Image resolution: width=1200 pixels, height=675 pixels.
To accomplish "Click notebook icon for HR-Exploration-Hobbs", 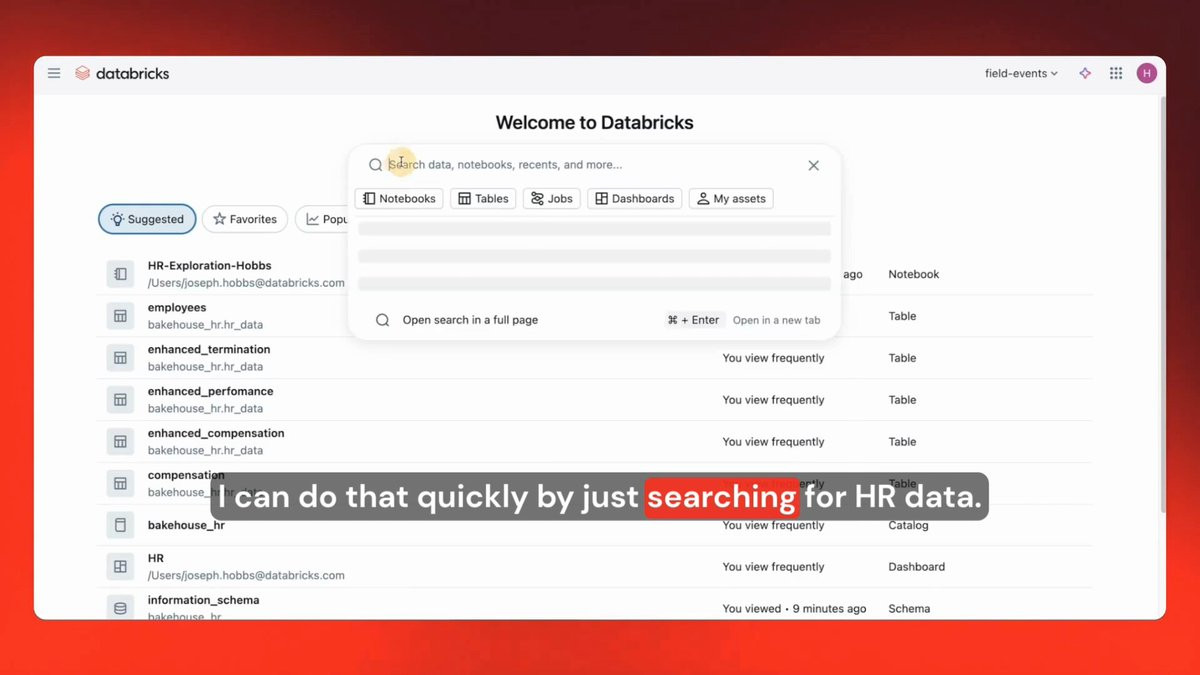I will (x=120, y=274).
